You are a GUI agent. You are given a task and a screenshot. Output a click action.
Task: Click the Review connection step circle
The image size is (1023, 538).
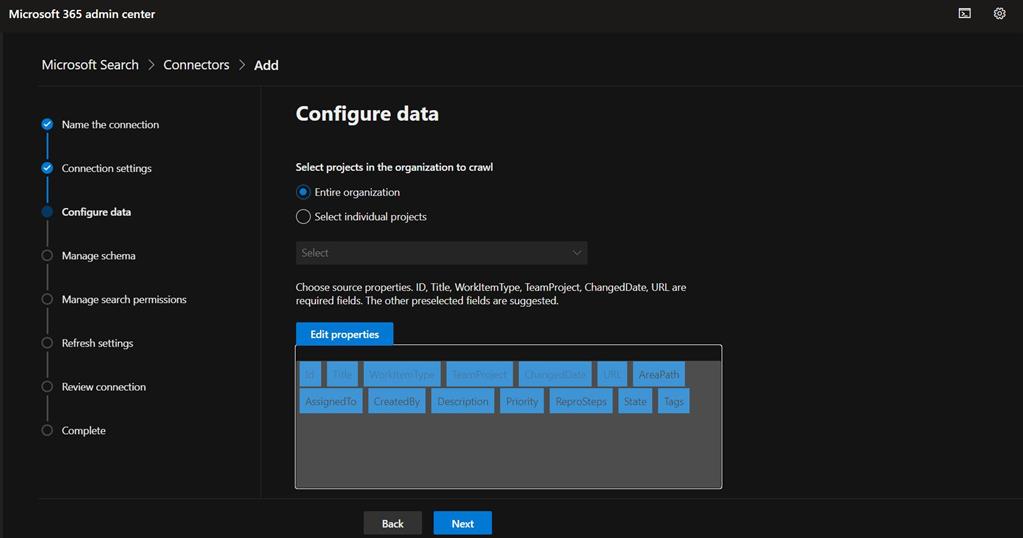point(47,387)
